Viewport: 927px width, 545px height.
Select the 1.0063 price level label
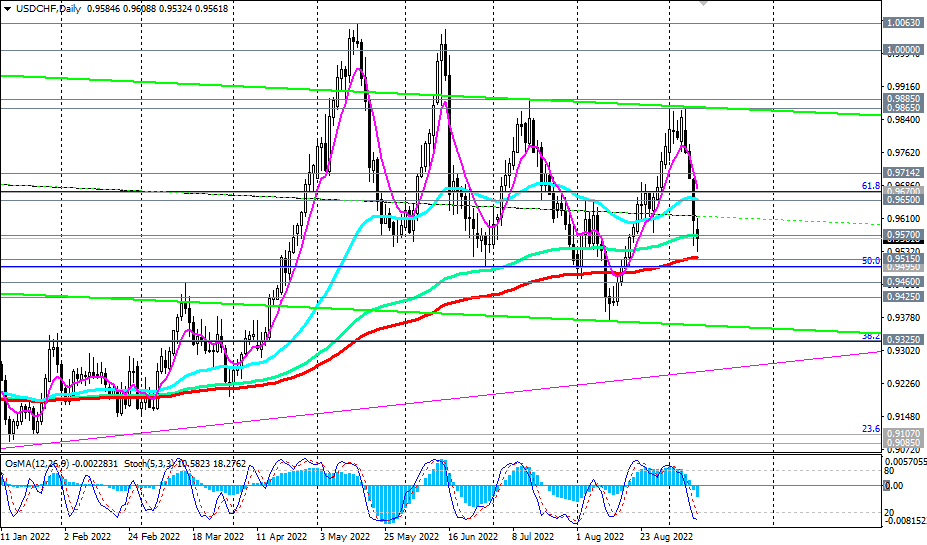pos(903,21)
